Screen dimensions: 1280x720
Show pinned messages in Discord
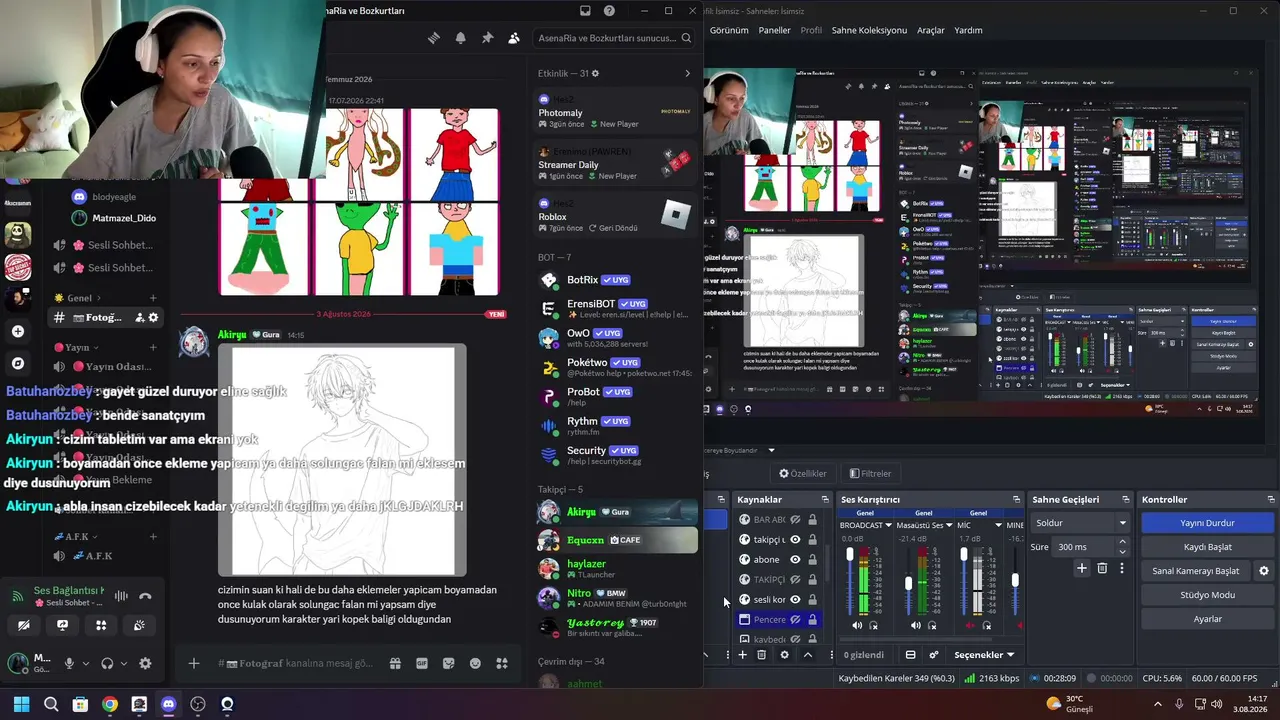(487, 38)
